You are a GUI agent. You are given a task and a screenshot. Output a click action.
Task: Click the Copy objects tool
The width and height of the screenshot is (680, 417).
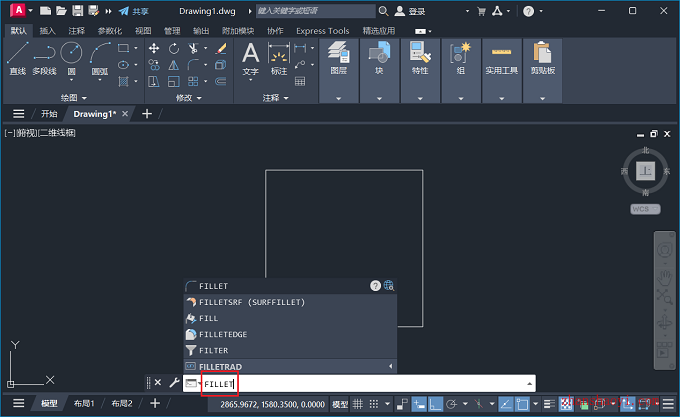[x=154, y=65]
